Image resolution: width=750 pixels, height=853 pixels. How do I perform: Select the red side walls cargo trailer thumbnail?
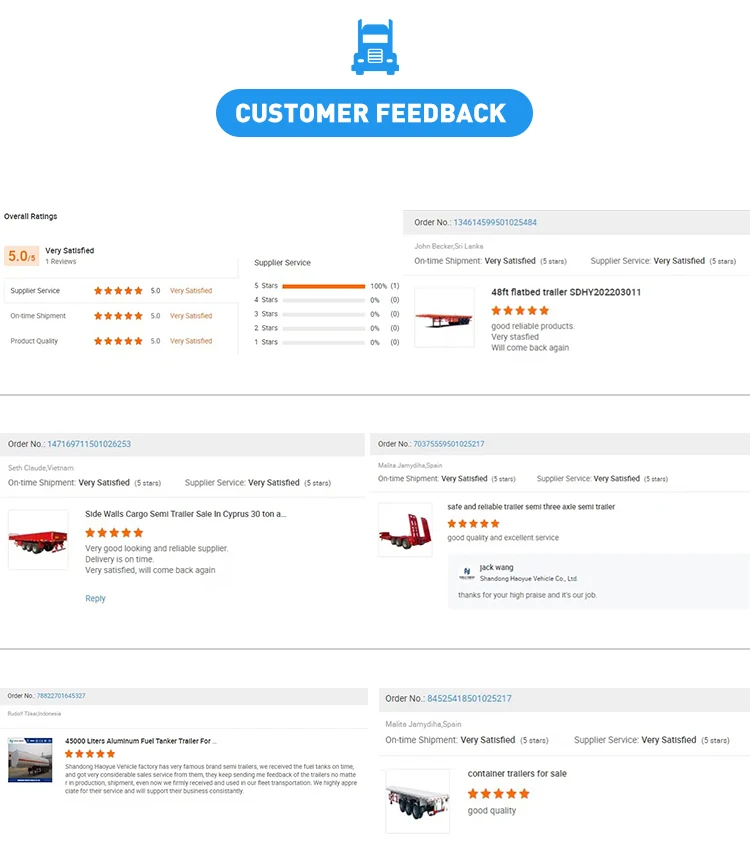pyautogui.click(x=38, y=540)
